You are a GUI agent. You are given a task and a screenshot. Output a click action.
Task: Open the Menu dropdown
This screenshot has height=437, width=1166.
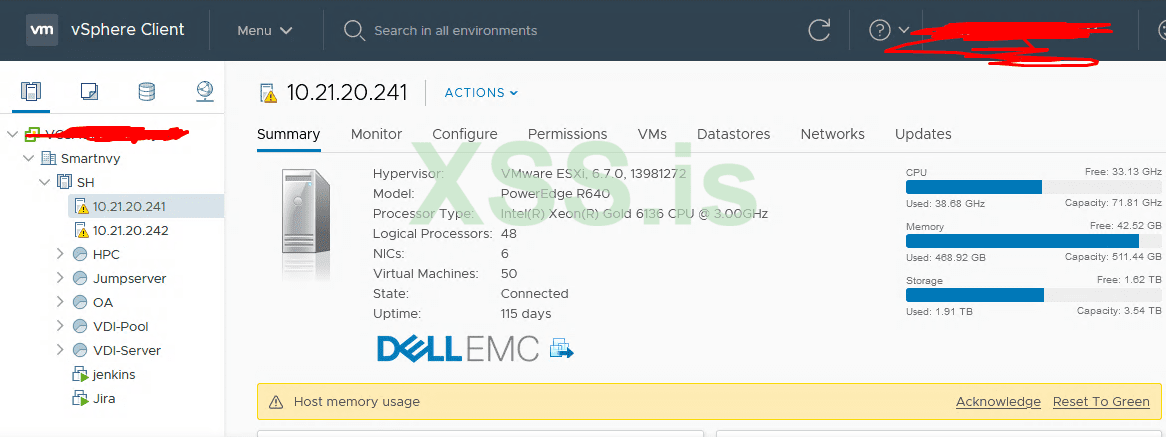pyautogui.click(x=264, y=30)
